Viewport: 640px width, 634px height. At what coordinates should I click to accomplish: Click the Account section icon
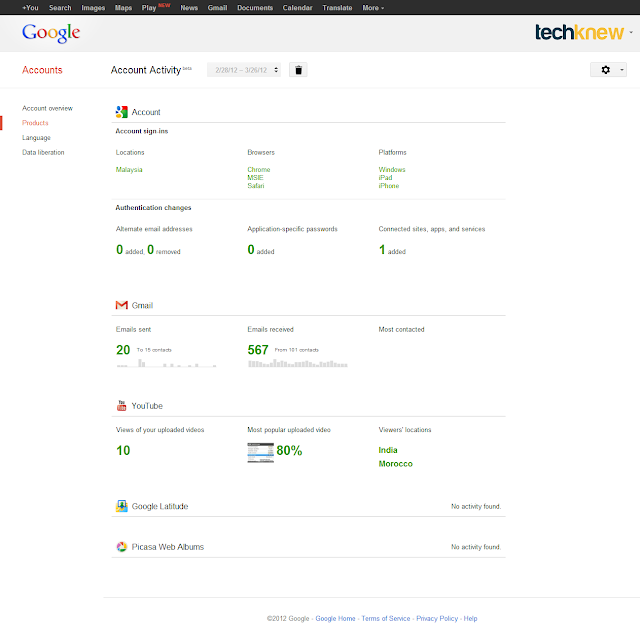121,112
